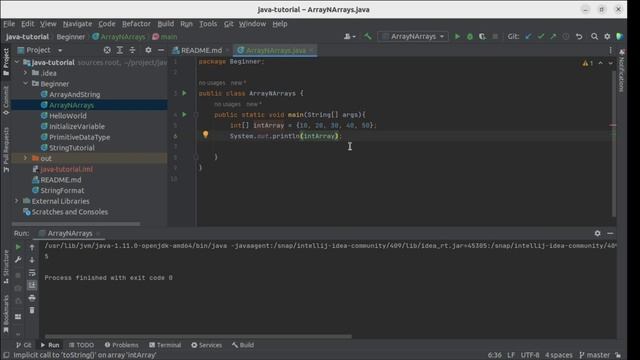Click cursor position 6:36 indicator
This screenshot has width=640, height=360.
pos(494,355)
